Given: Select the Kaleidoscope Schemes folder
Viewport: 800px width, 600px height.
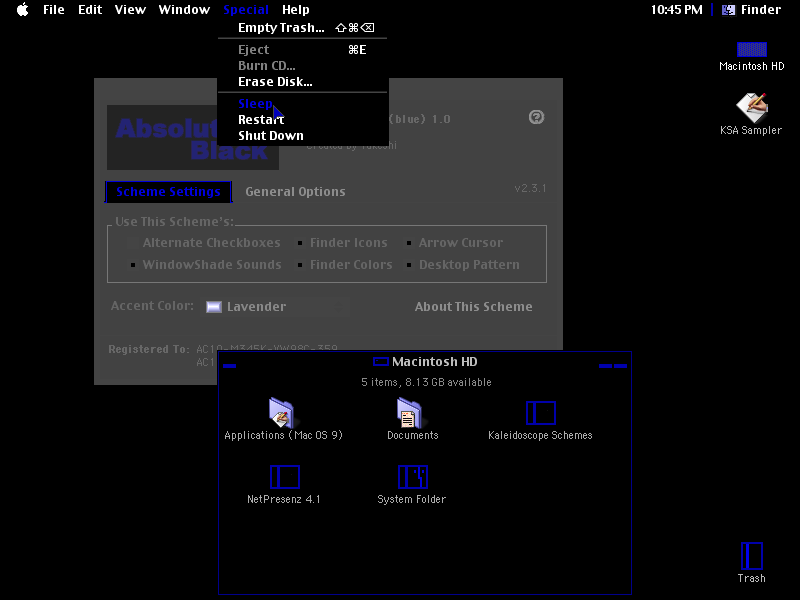Looking at the screenshot, I should pos(540,413).
